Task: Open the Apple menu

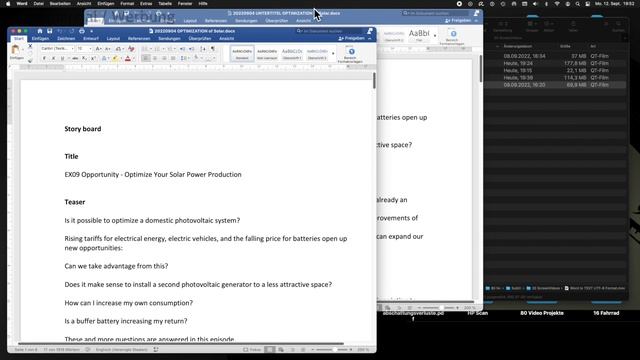Action: click(x=8, y=3)
